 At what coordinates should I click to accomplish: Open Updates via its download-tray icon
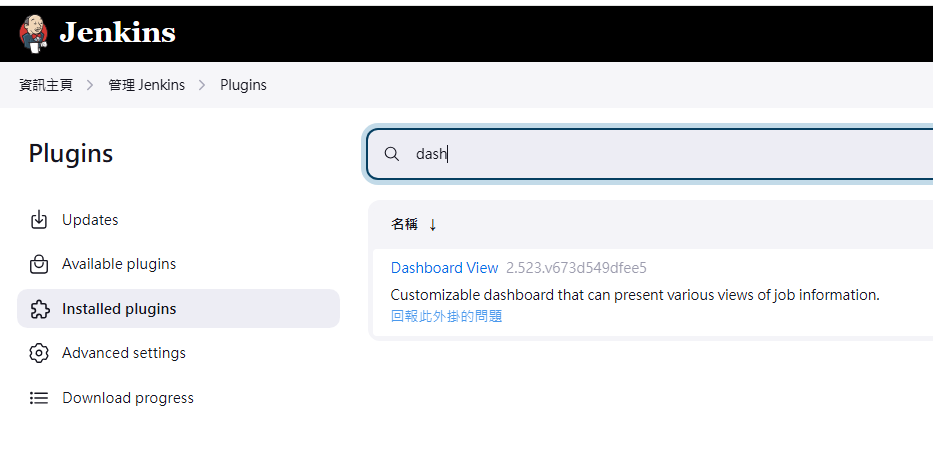coord(39,220)
